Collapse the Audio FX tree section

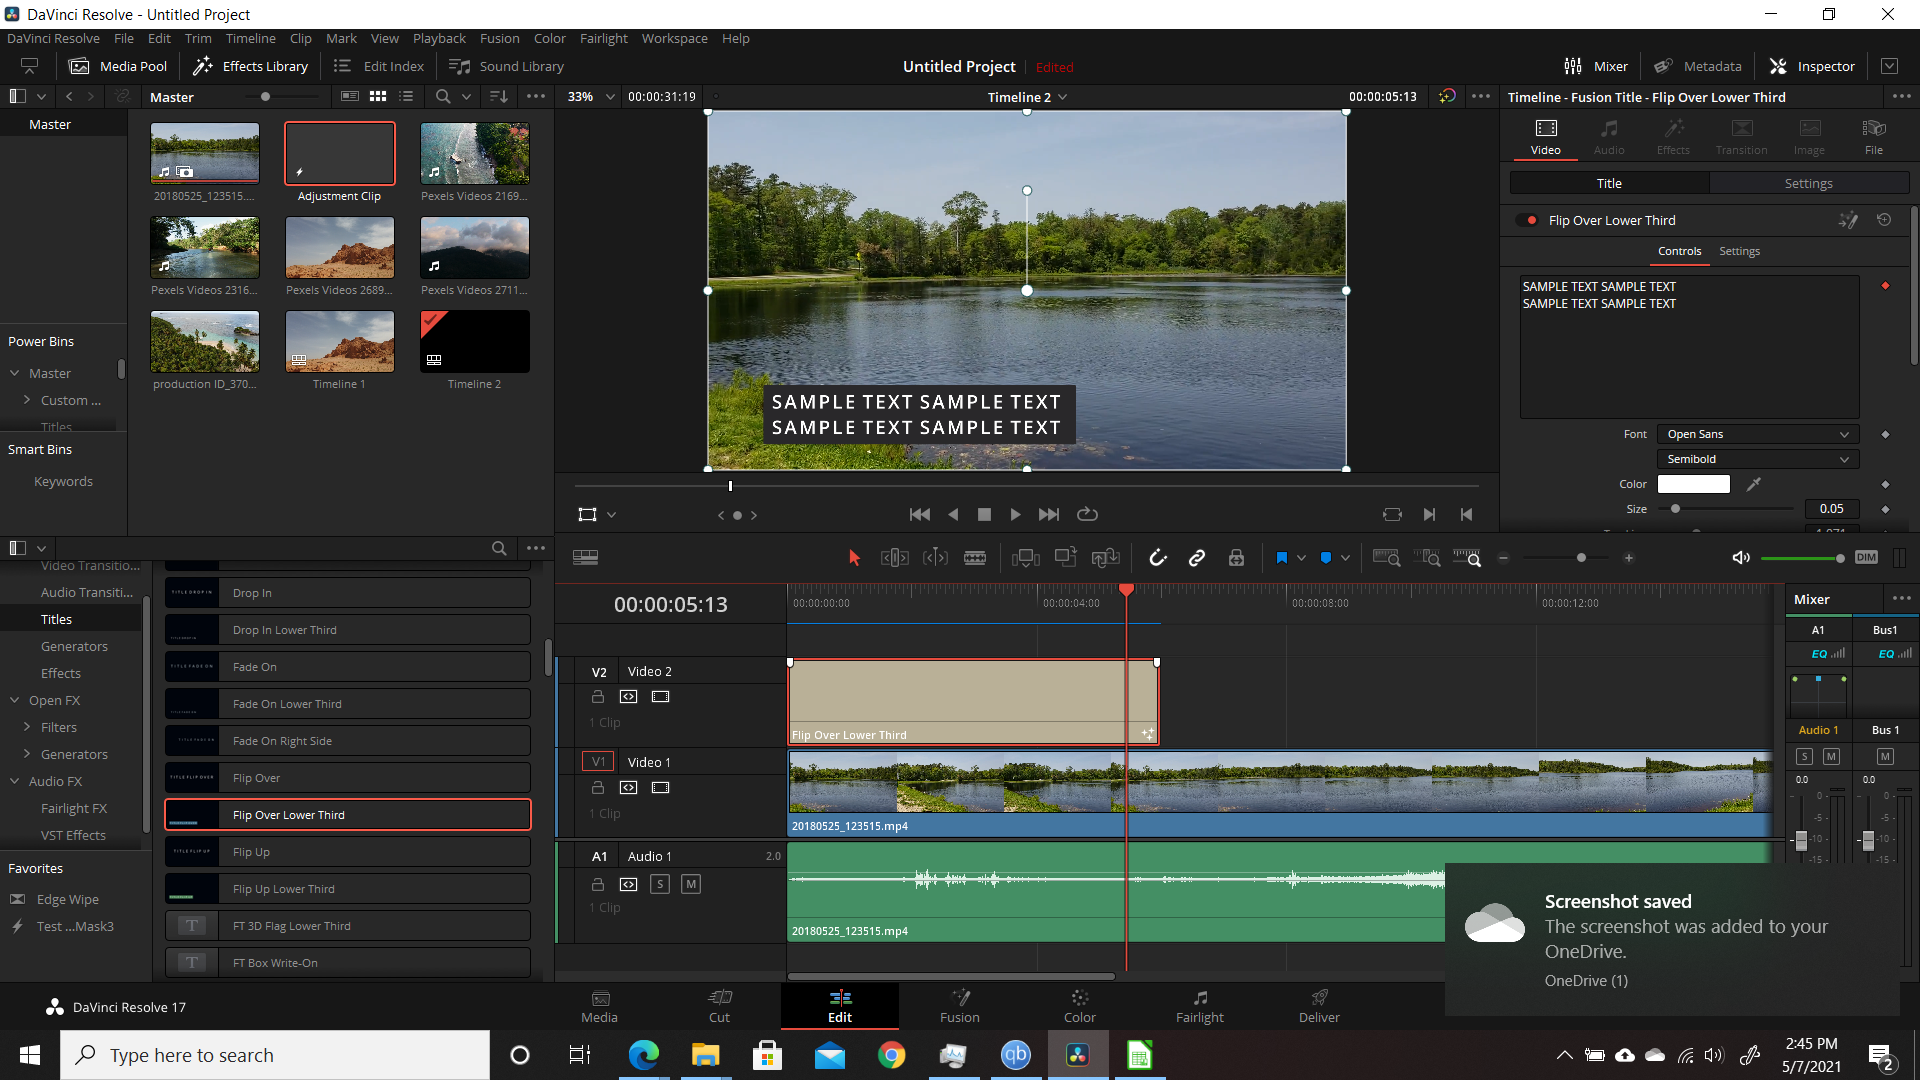[15, 781]
